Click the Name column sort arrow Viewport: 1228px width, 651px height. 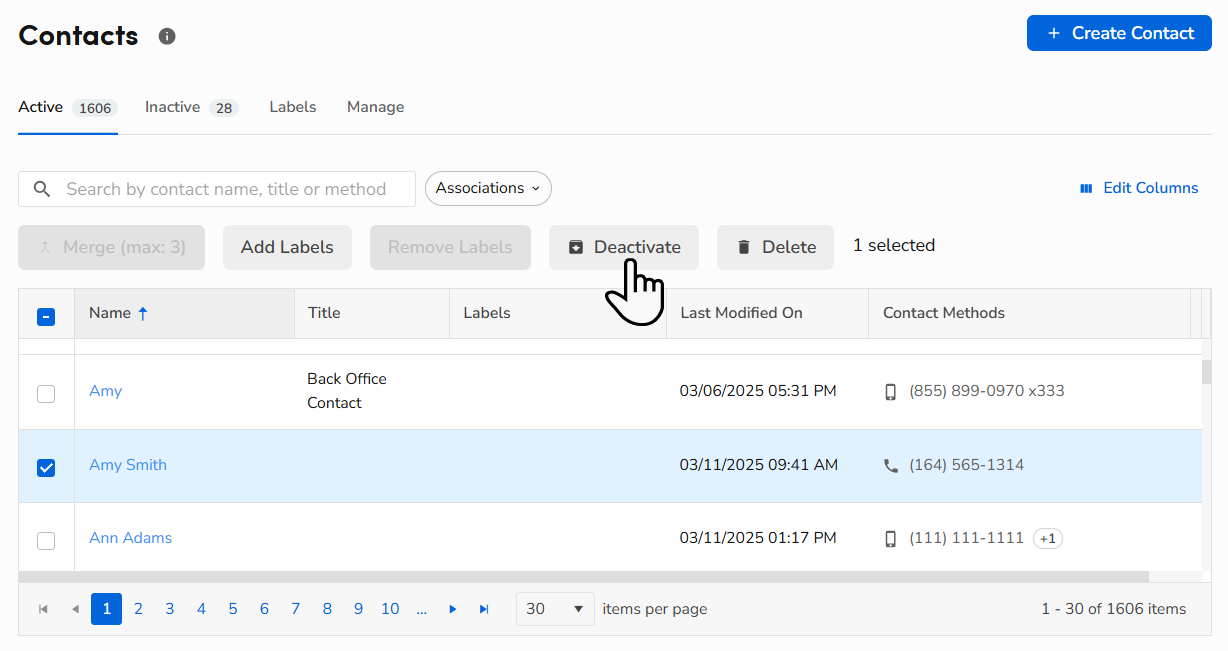143,312
